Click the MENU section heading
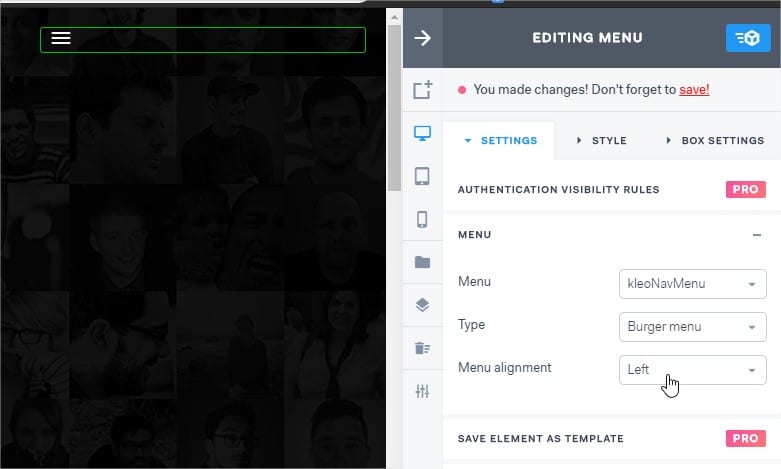The image size is (781, 469). (x=474, y=235)
